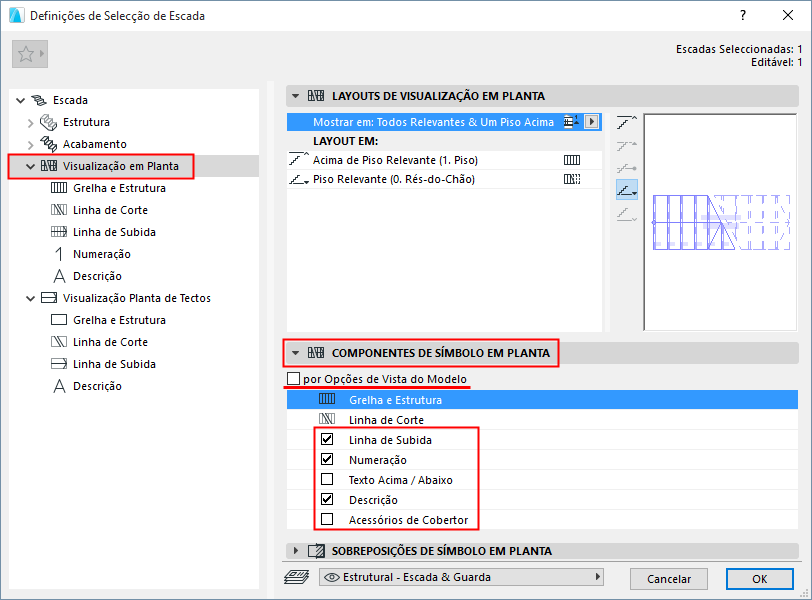812x600 pixels.
Task: Confirm with the OK button
Action: (760, 579)
